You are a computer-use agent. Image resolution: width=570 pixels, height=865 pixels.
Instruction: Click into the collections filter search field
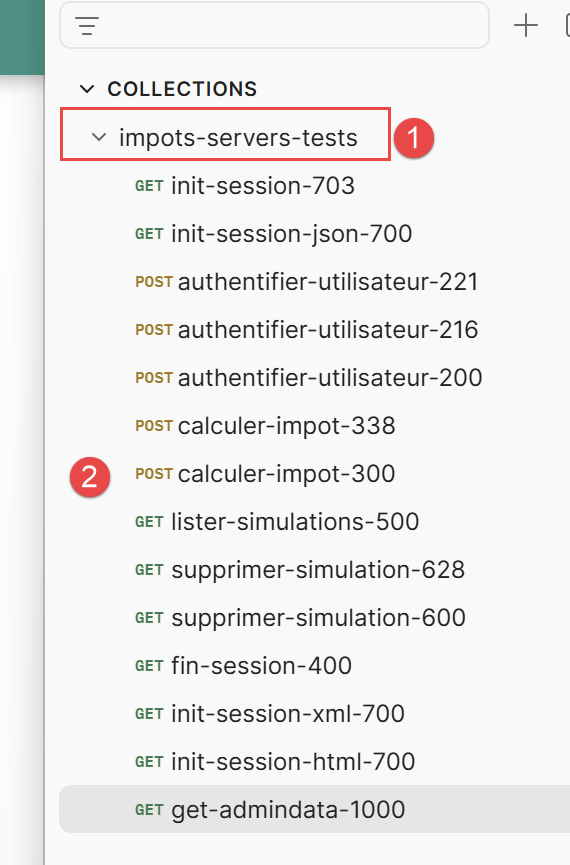point(292,26)
